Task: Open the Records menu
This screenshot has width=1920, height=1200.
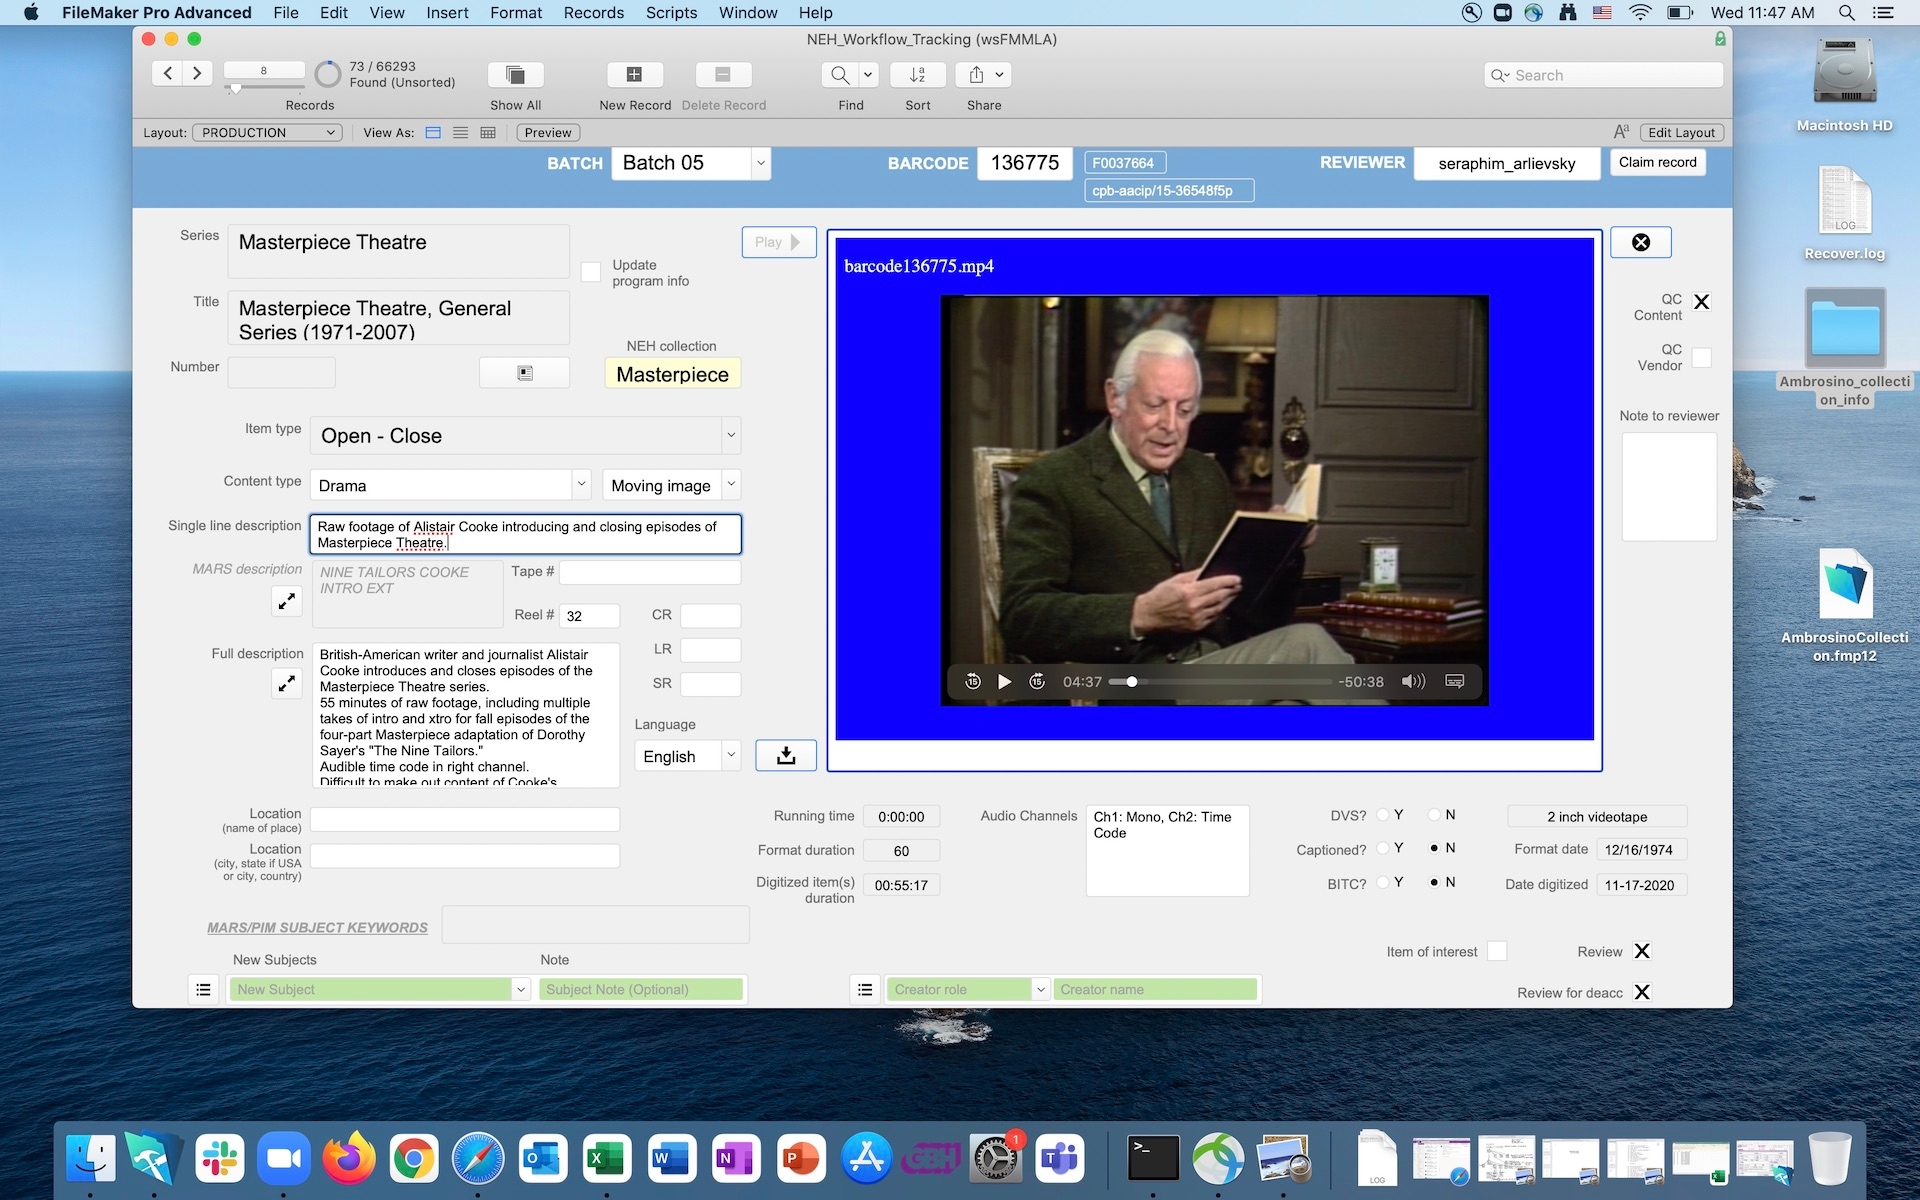Action: 593,13
